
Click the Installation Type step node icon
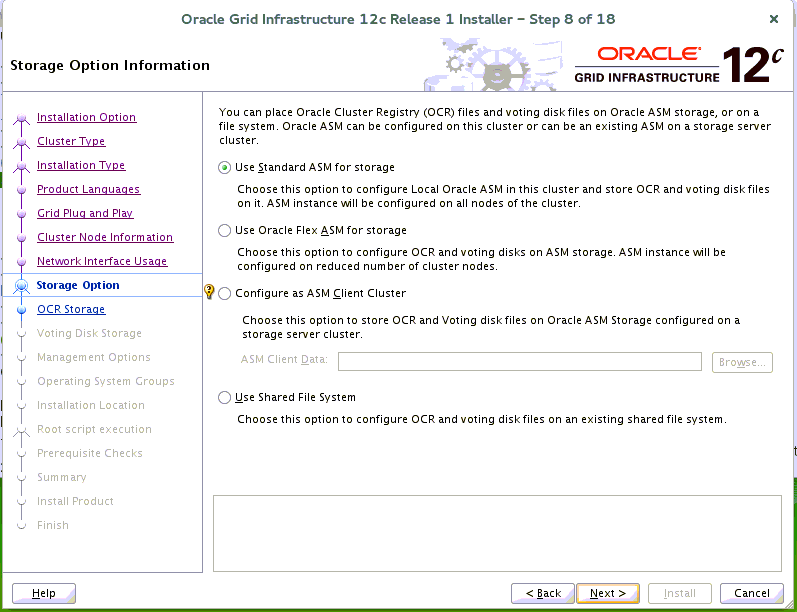(x=21, y=166)
